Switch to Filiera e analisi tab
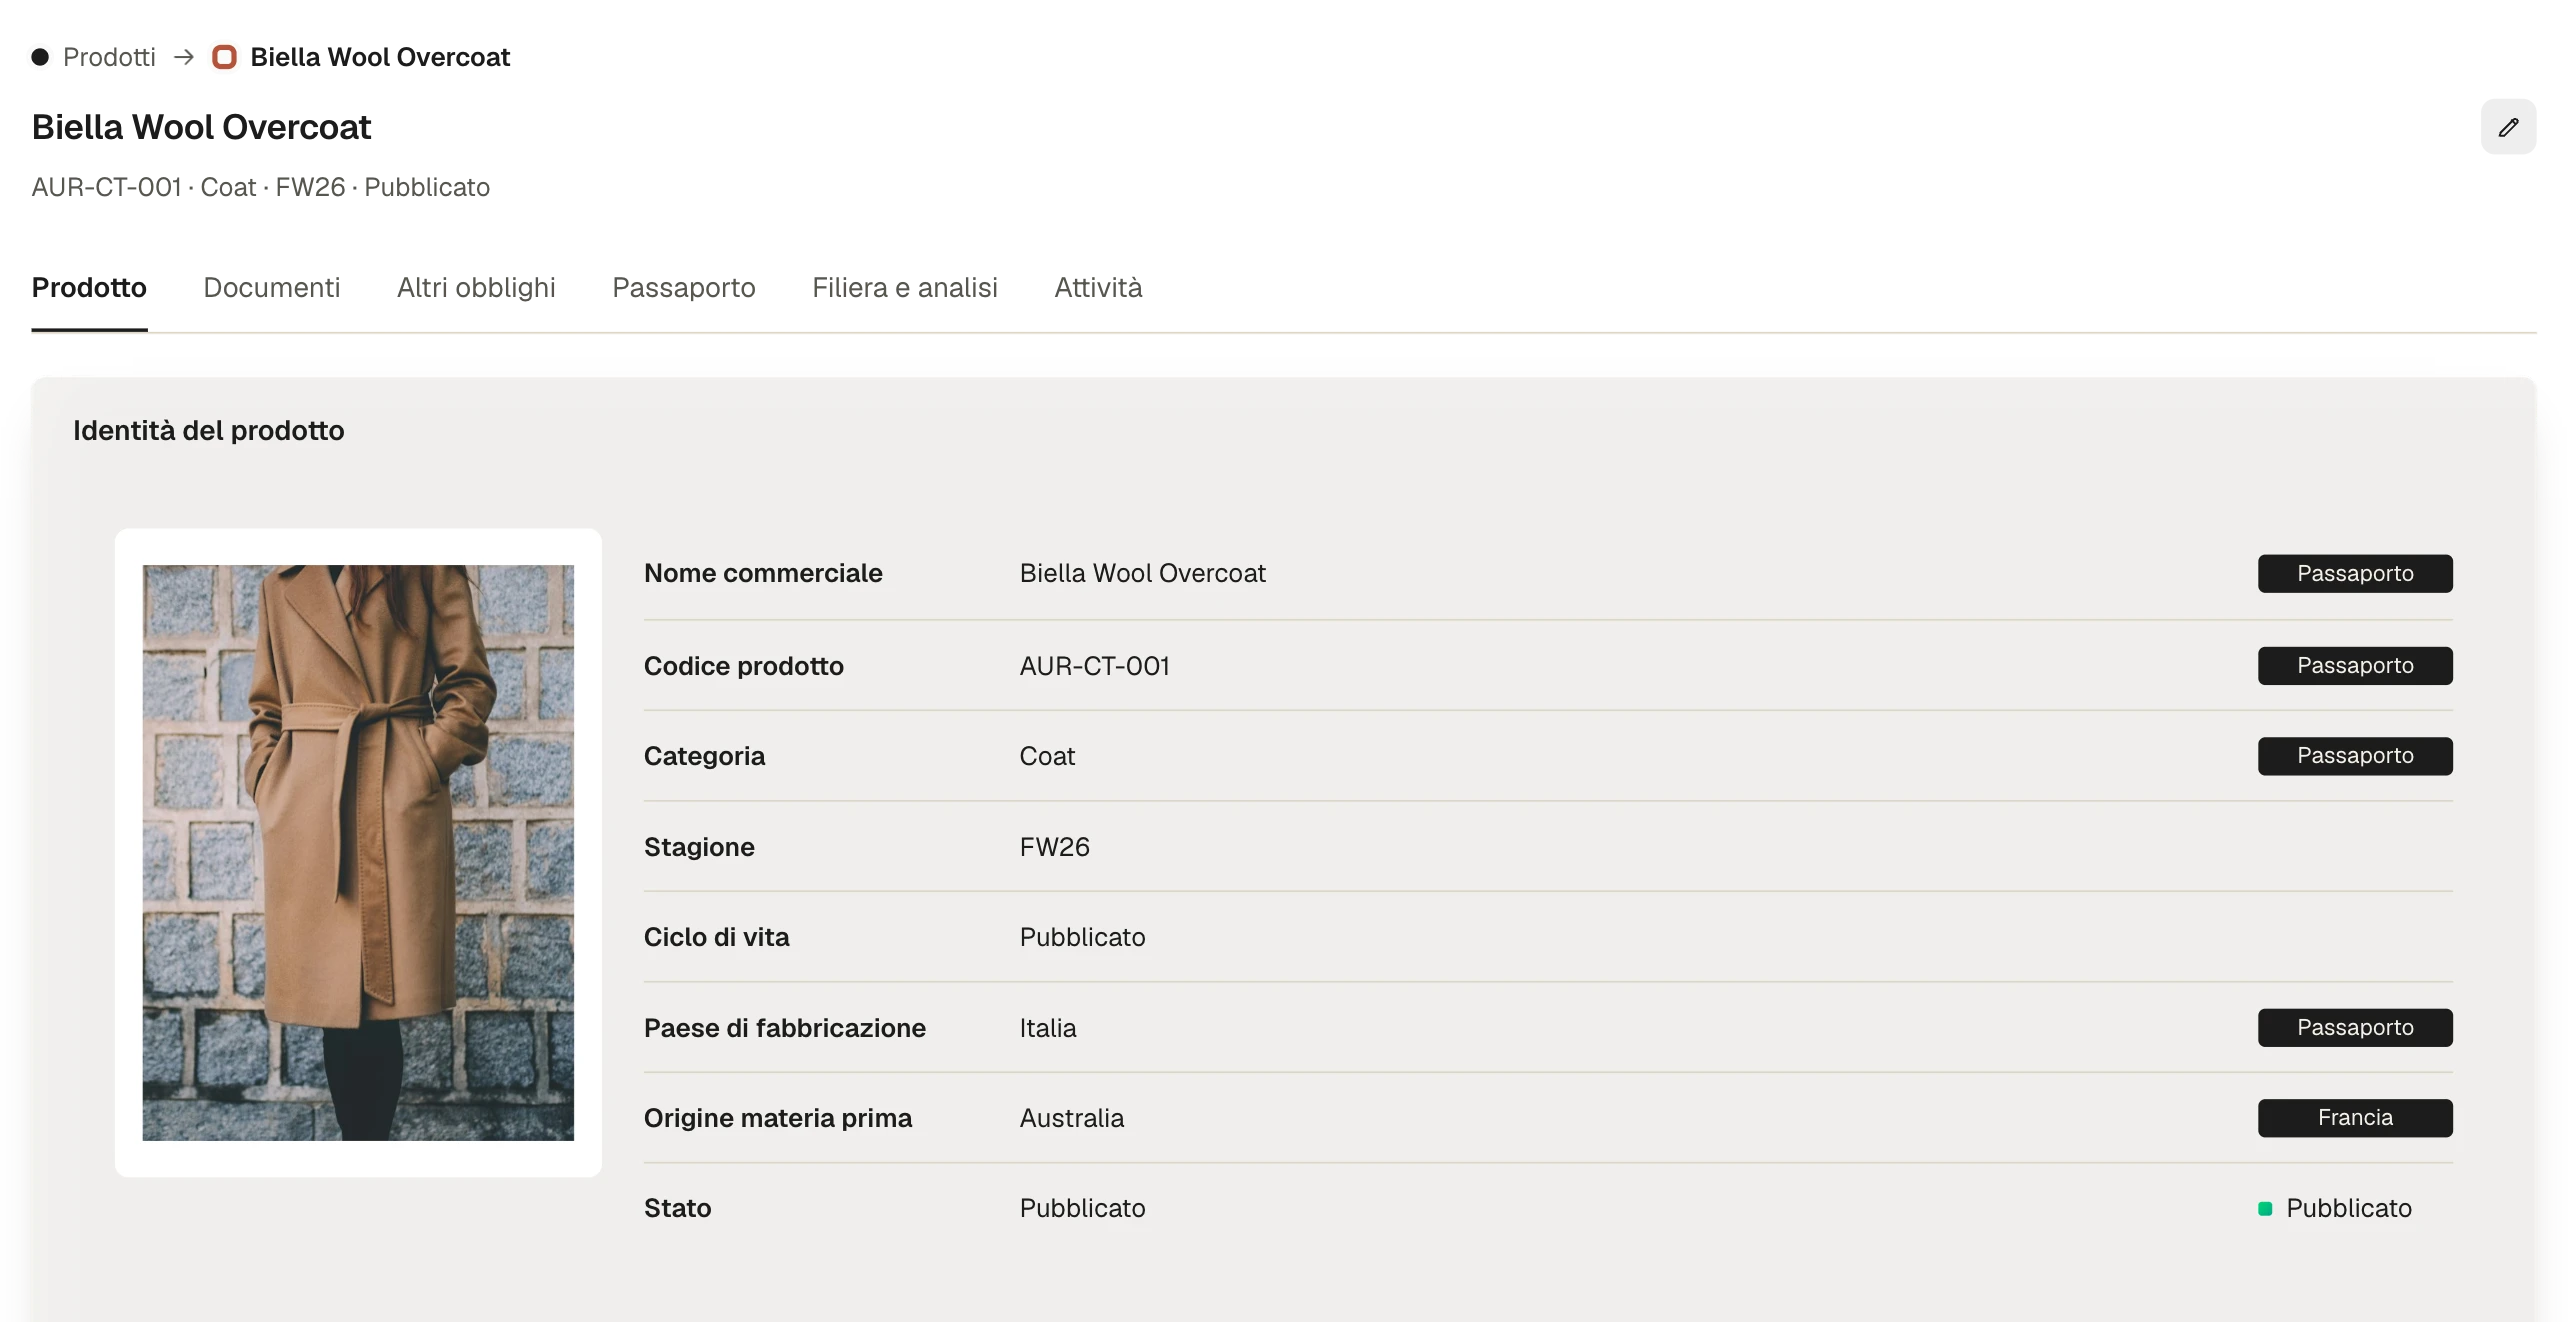This screenshot has height=1322, width=2568. click(905, 288)
